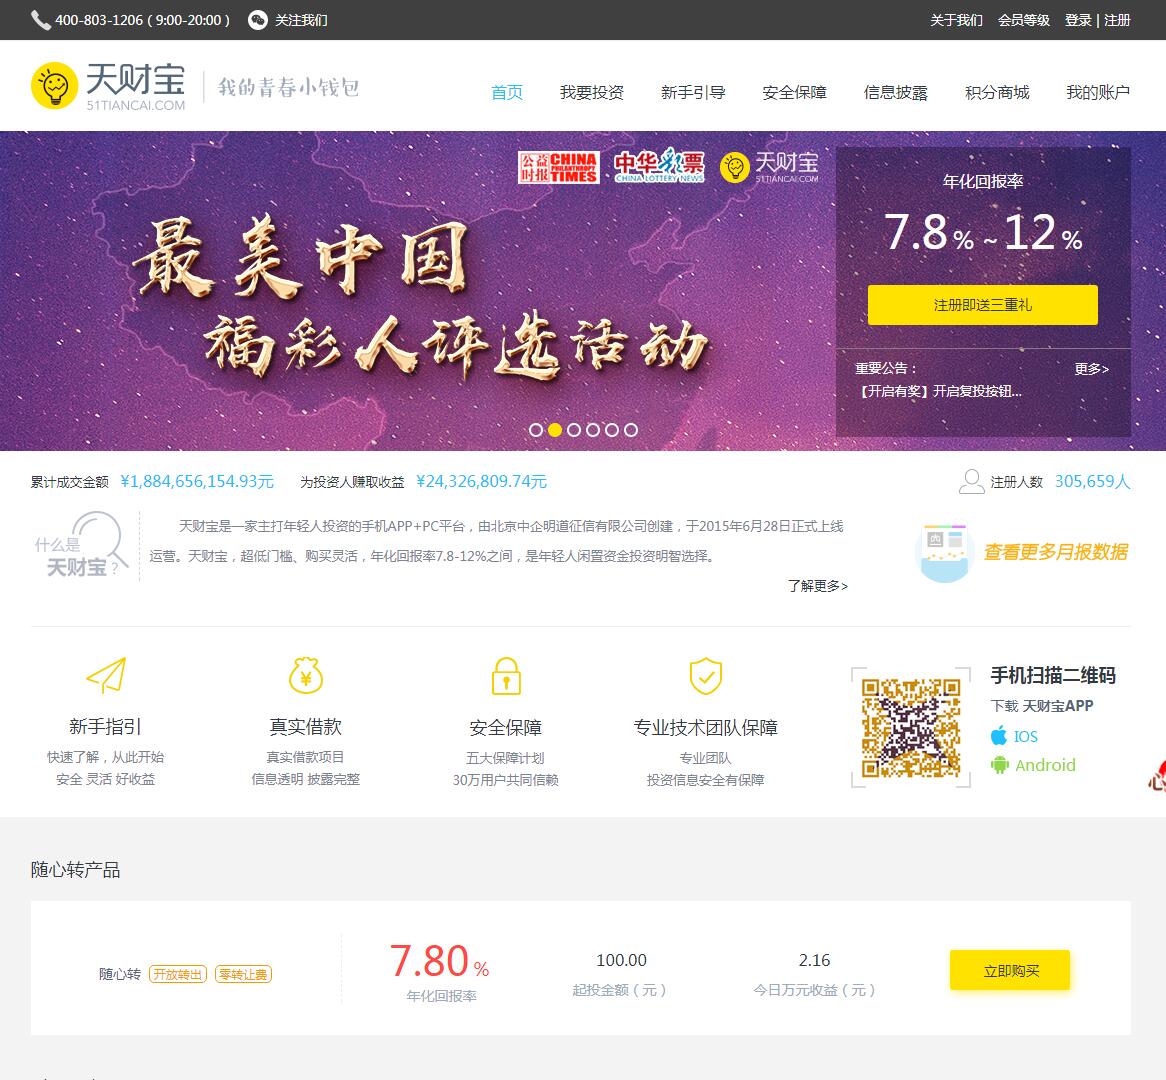Screen dimensions: 1166x1080
Task: Open 安全保障 in the navigation bar
Action: pos(794,92)
